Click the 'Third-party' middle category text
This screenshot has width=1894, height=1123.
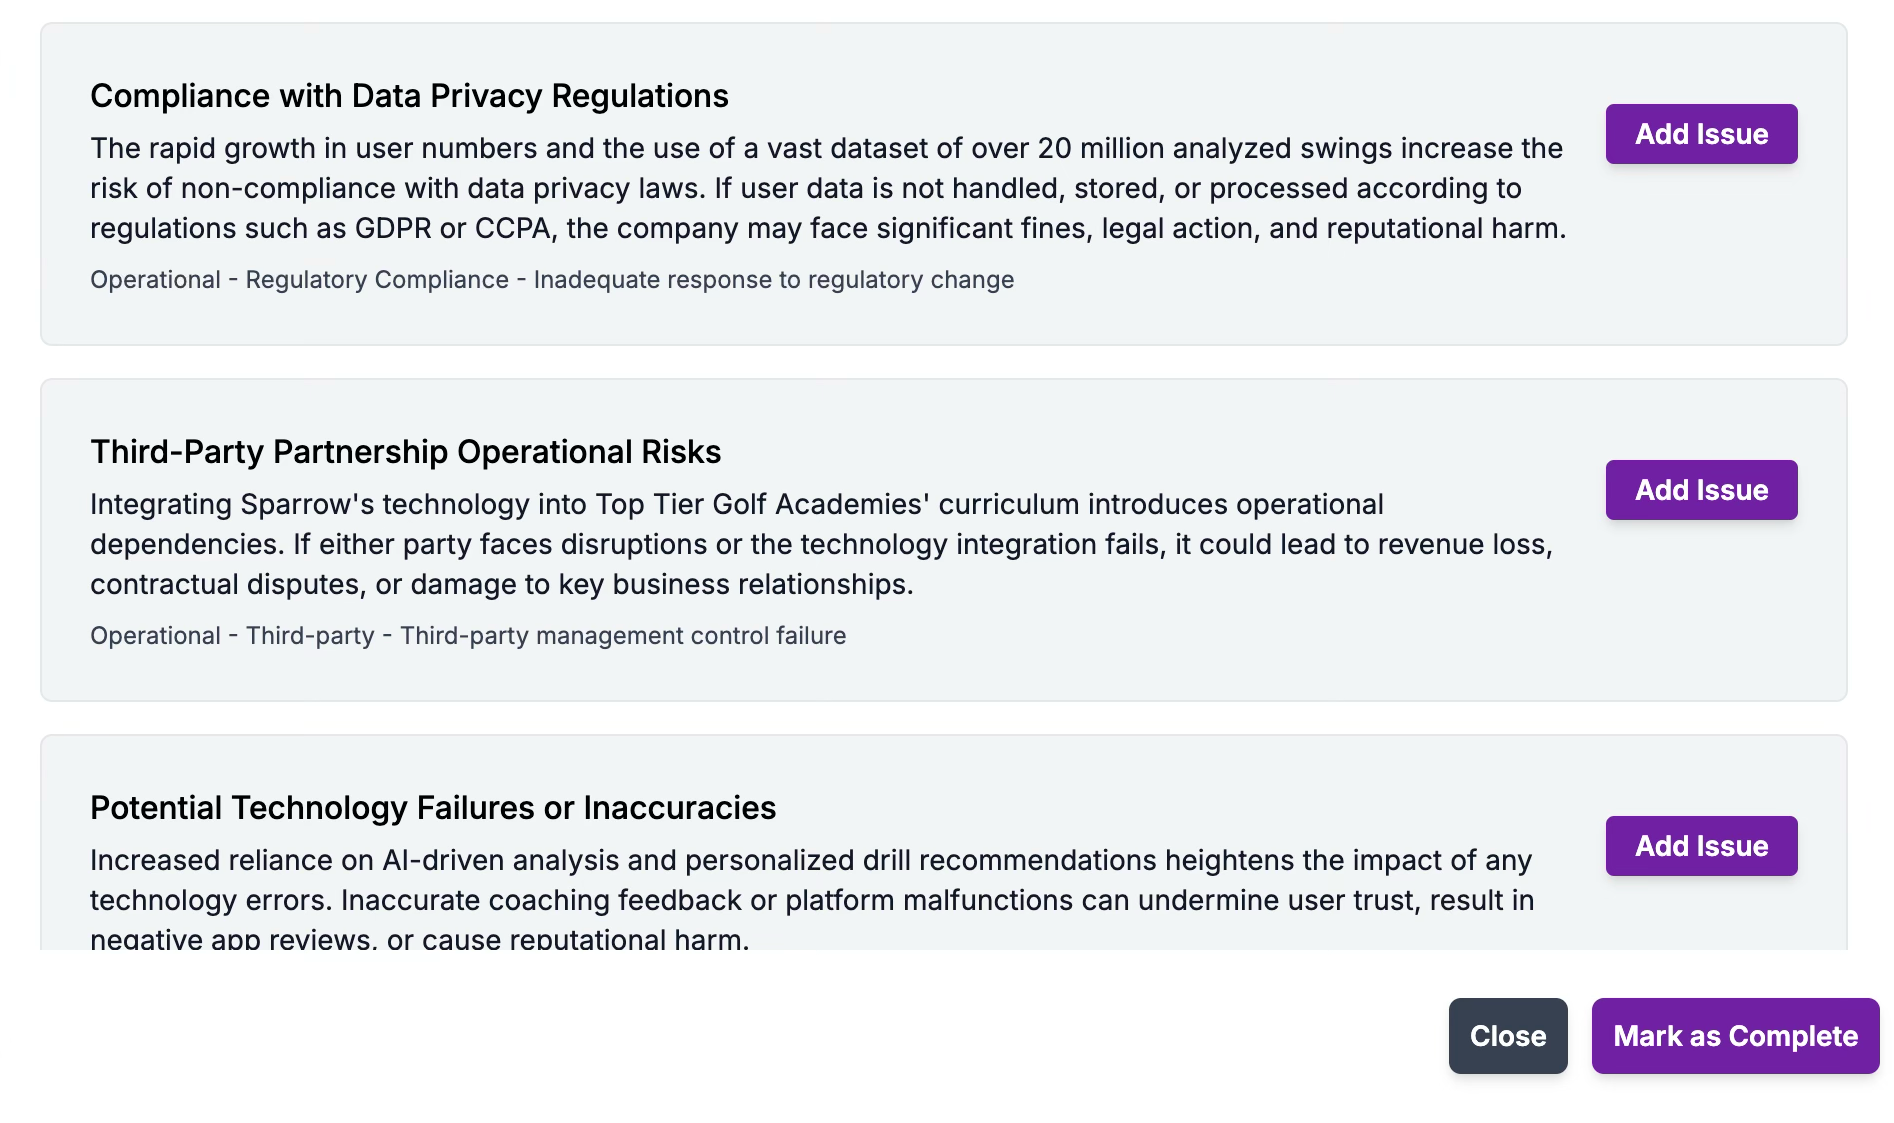[310, 636]
